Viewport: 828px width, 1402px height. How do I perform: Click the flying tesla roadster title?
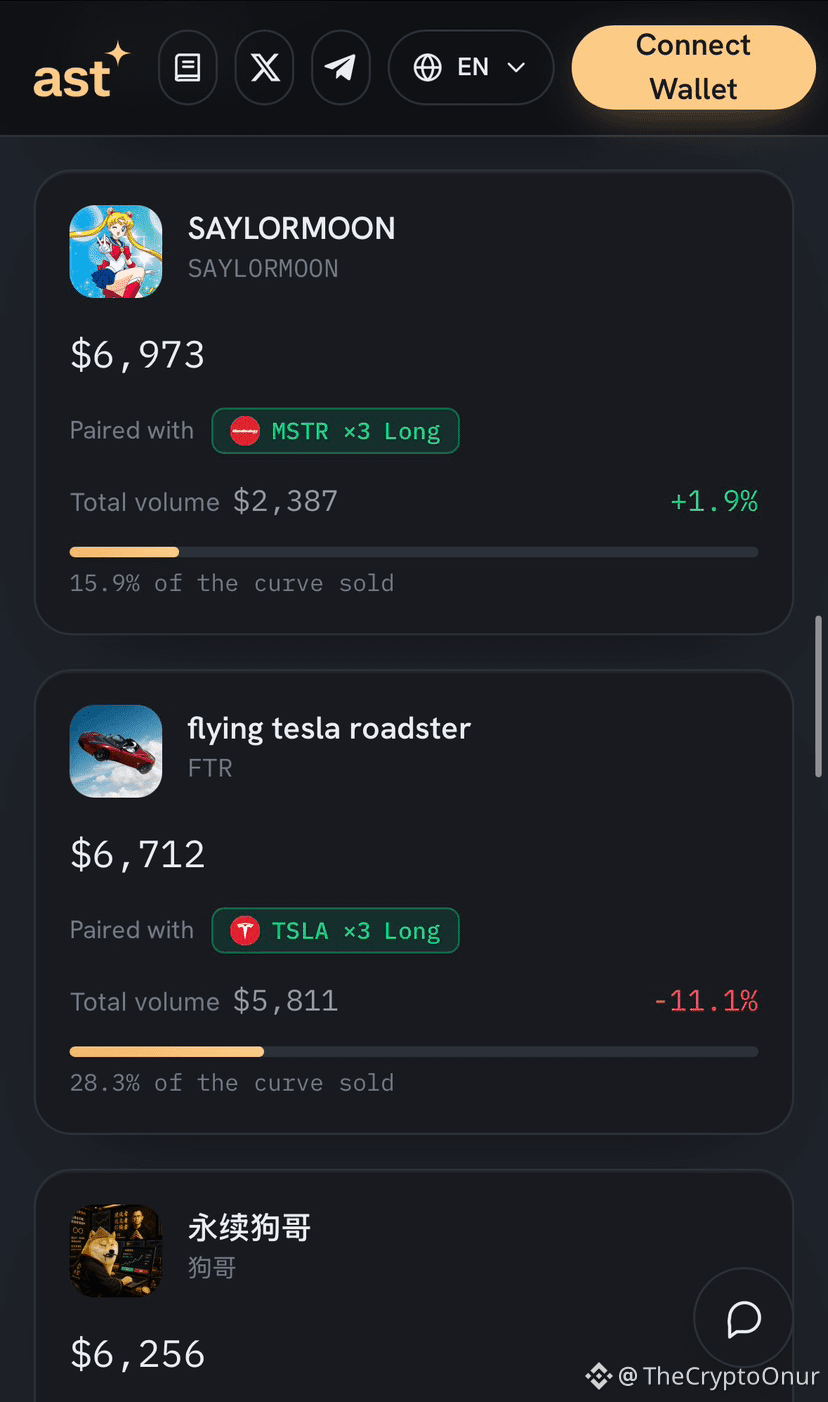pos(329,729)
